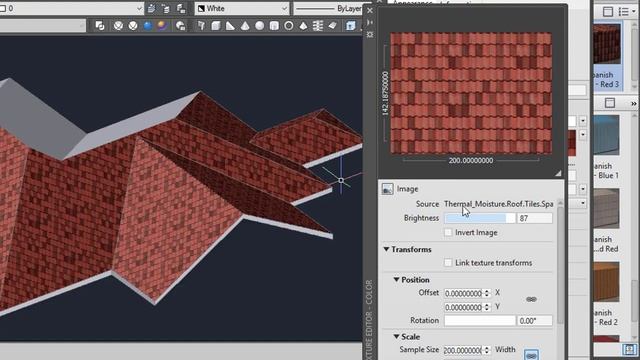The width and height of the screenshot is (640, 360).
Task: Click the roof tile texture preview image
Action: (x=471, y=93)
